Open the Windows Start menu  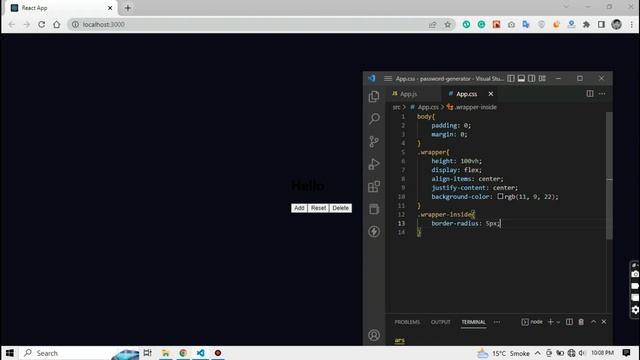tap(9, 353)
